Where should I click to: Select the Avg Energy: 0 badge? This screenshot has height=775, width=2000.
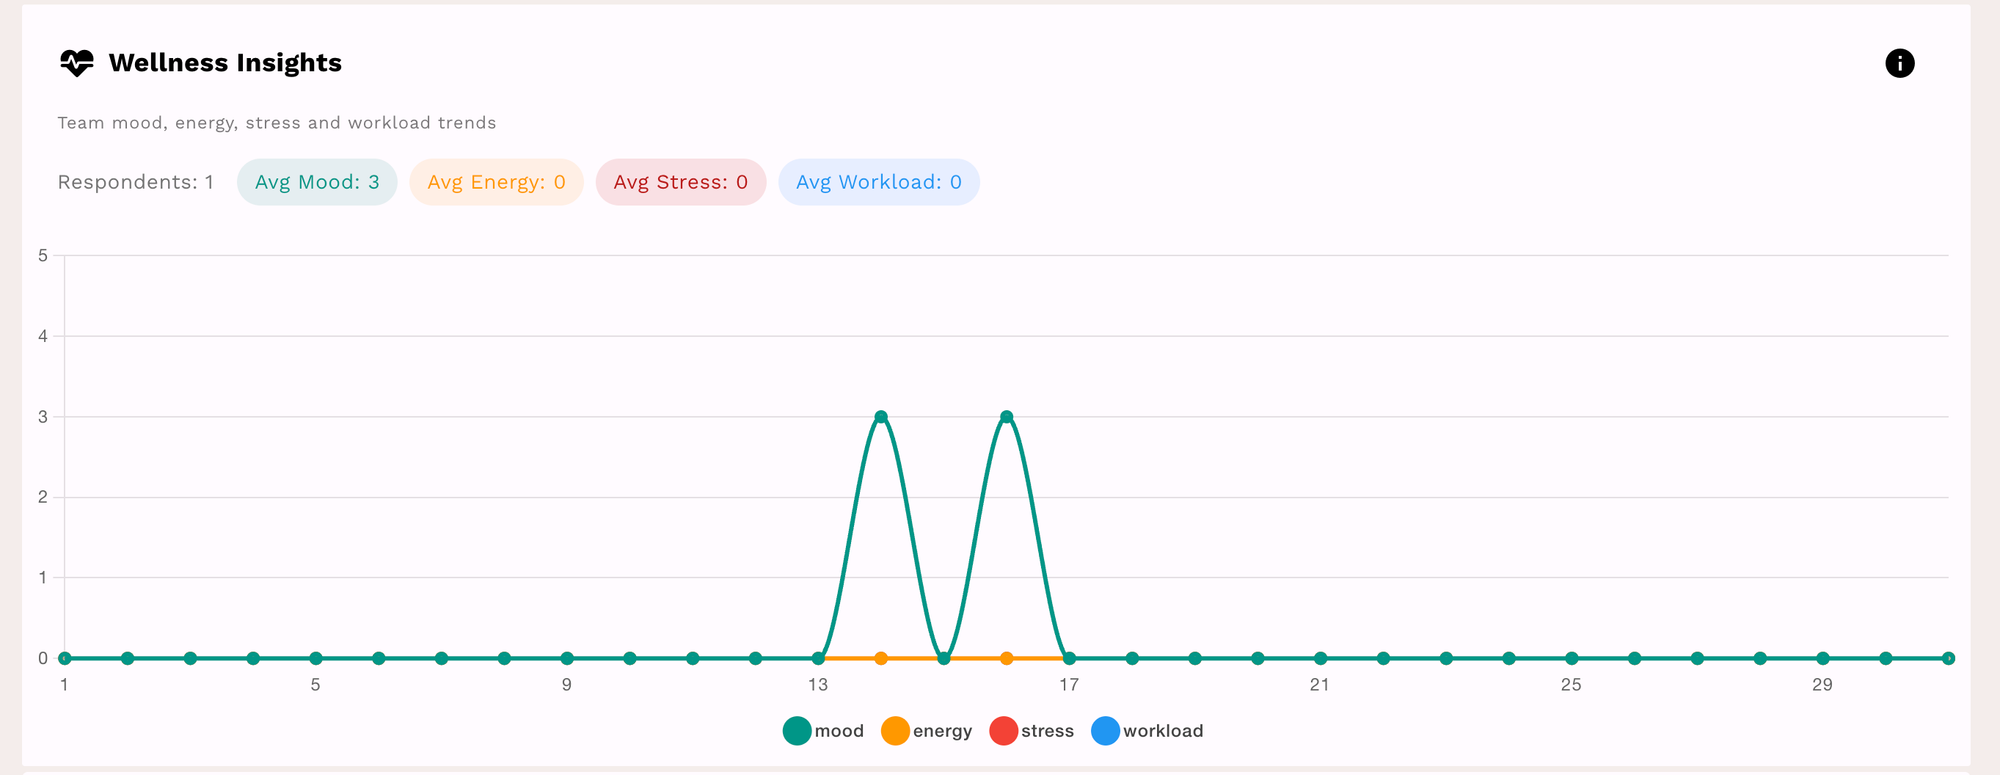[496, 182]
